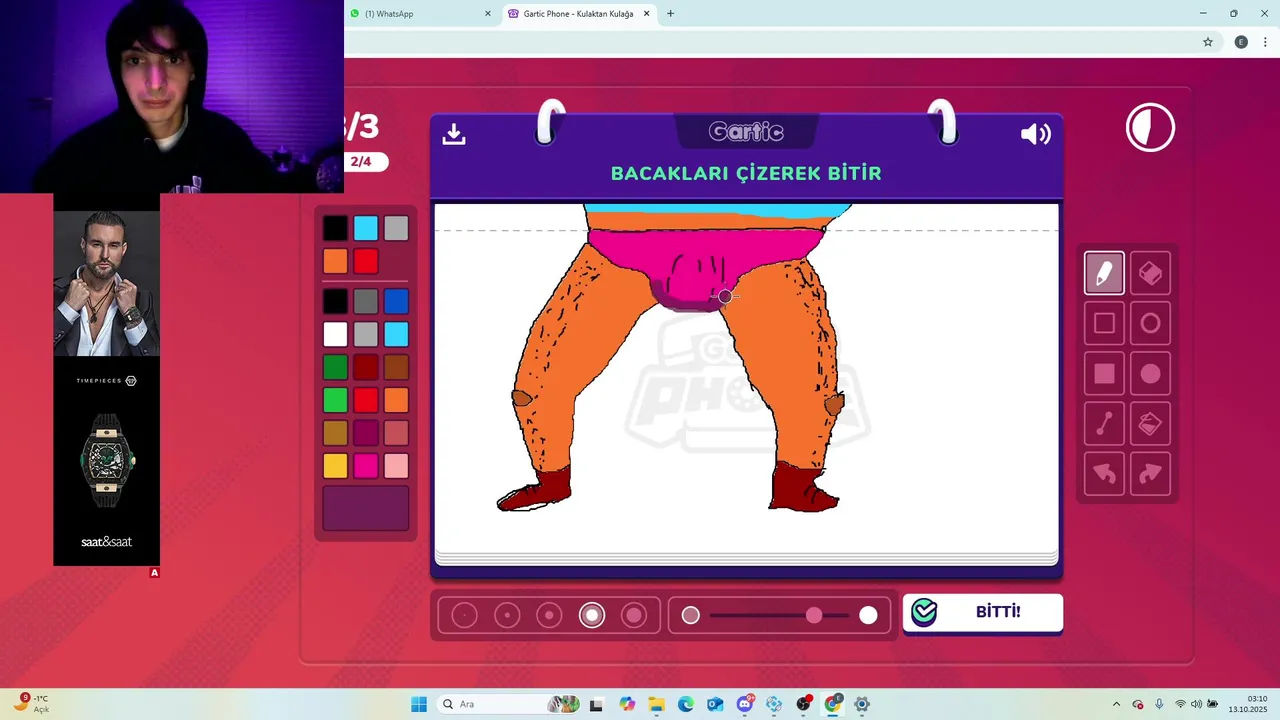Open the volume control in system tray
The width and height of the screenshot is (1280, 720).
(1196, 704)
